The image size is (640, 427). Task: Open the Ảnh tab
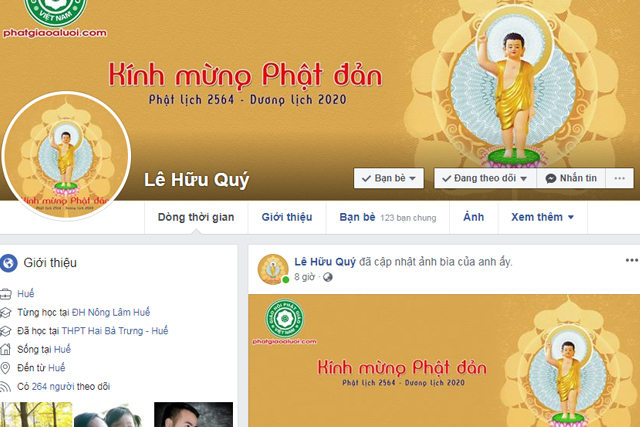pos(473,217)
